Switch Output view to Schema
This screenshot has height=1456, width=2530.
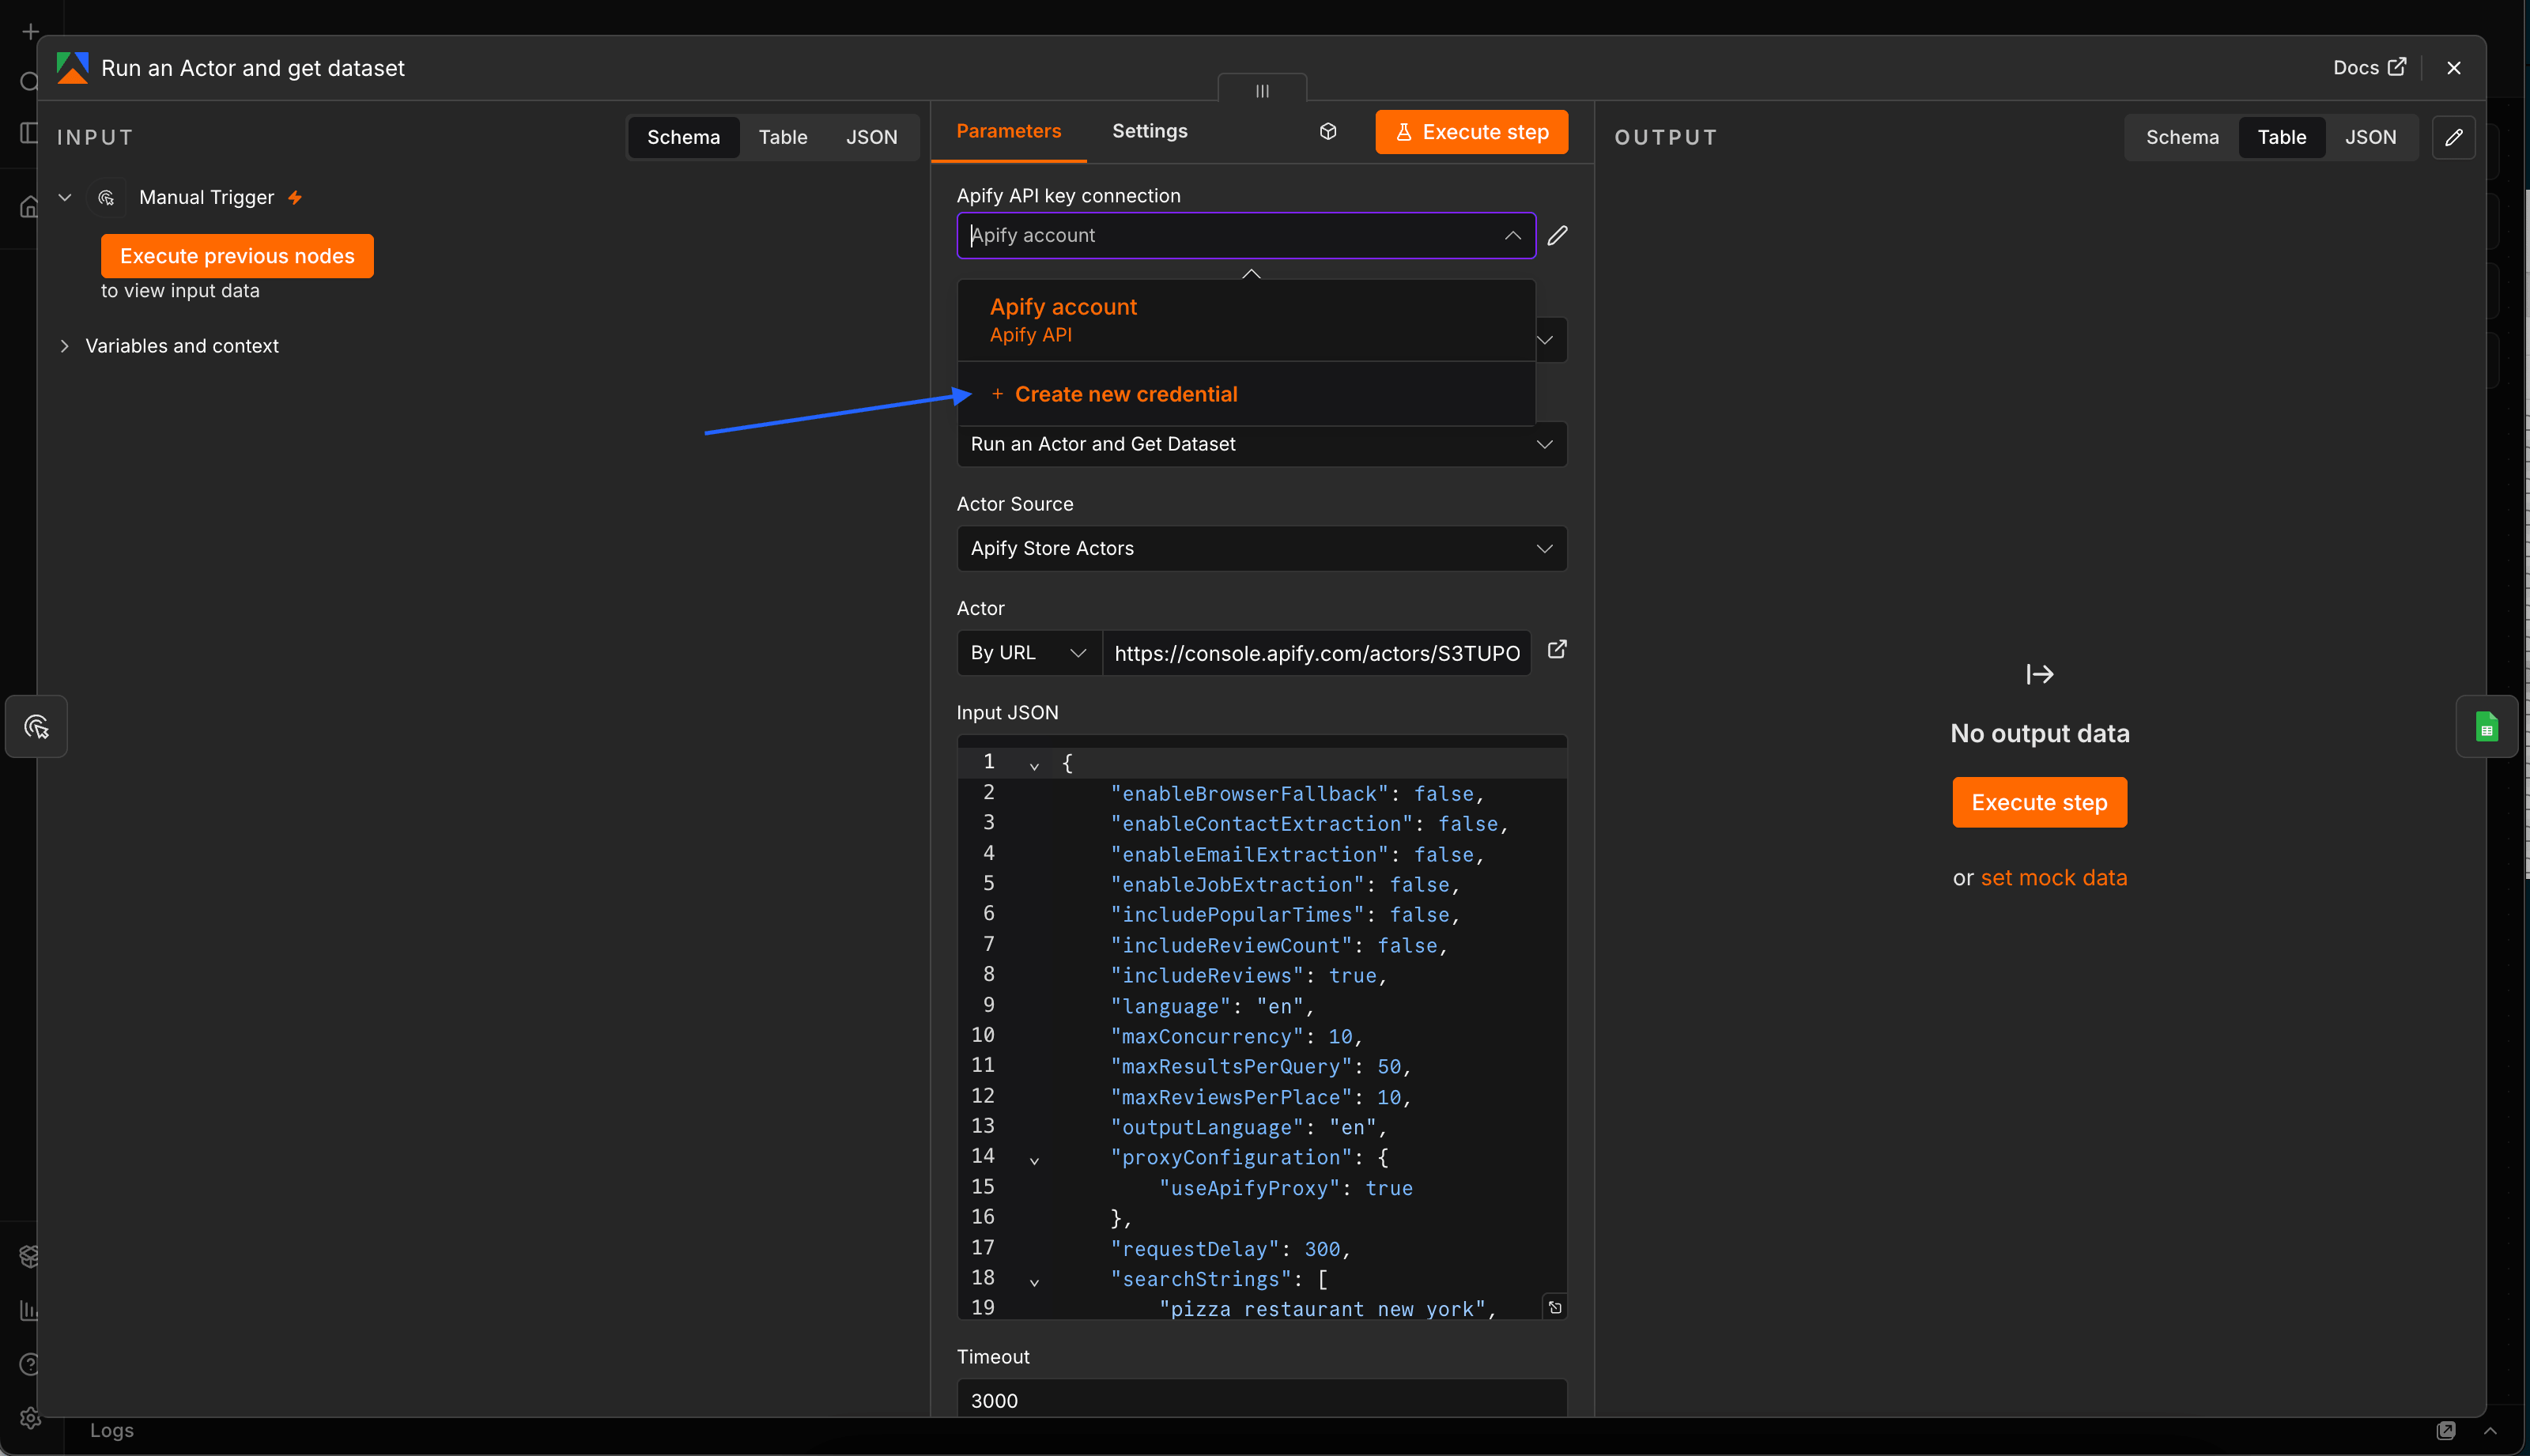tap(2182, 137)
